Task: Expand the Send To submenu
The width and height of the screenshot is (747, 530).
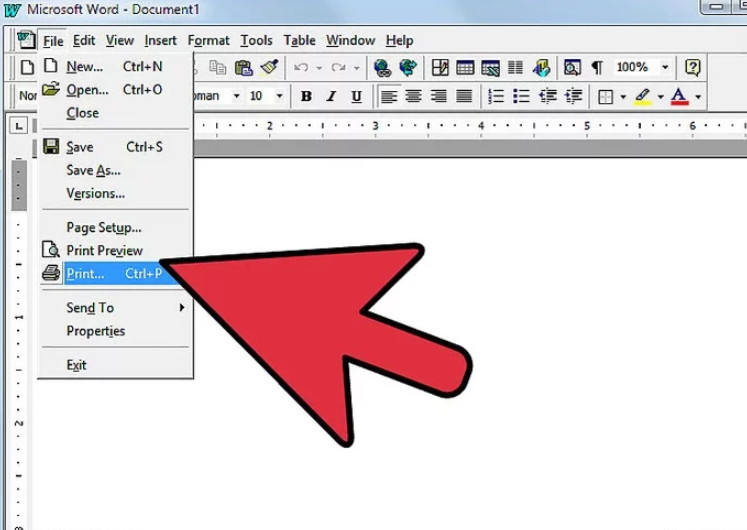Action: pyautogui.click(x=113, y=308)
